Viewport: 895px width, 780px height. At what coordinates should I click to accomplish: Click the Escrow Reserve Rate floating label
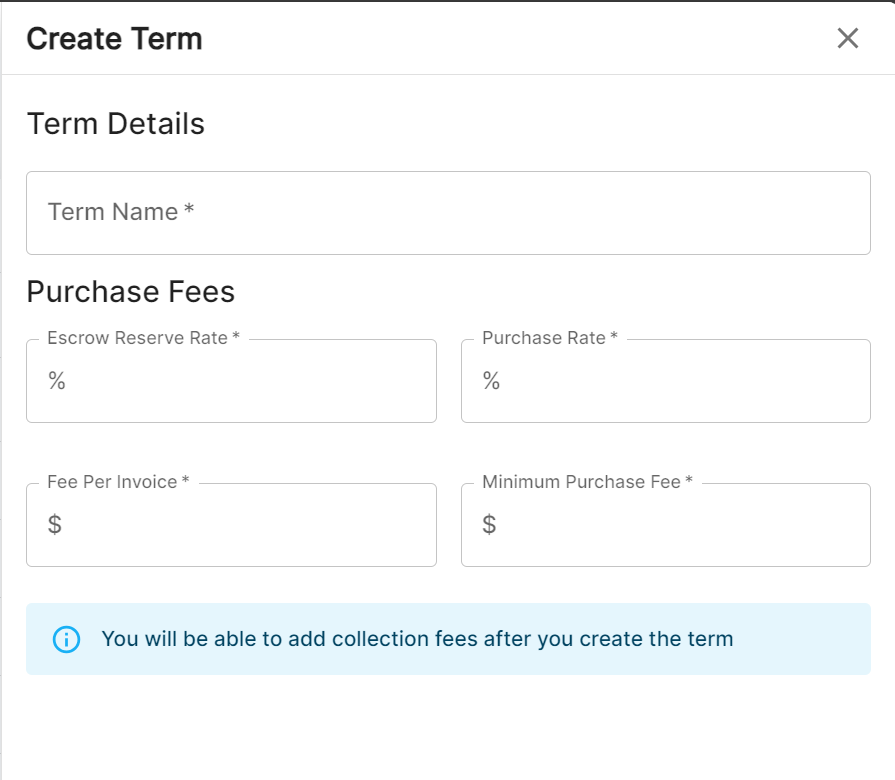143,338
